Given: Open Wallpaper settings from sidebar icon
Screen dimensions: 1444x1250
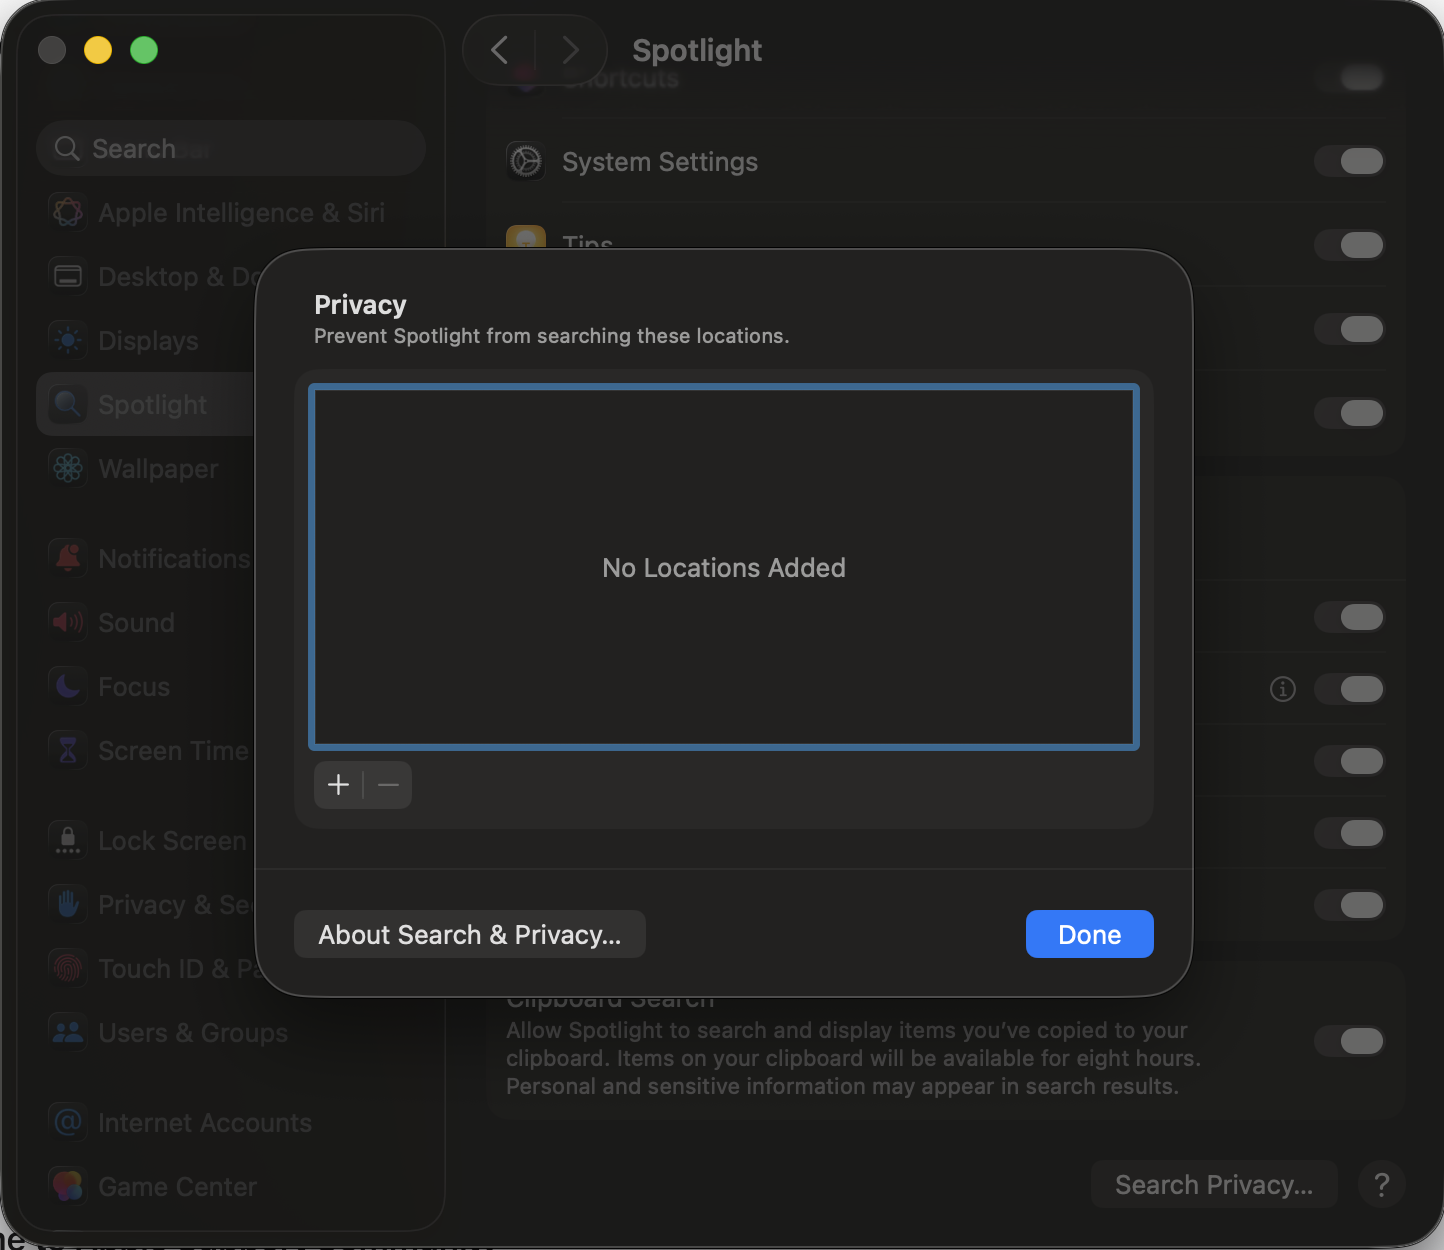Looking at the screenshot, I should [x=68, y=468].
